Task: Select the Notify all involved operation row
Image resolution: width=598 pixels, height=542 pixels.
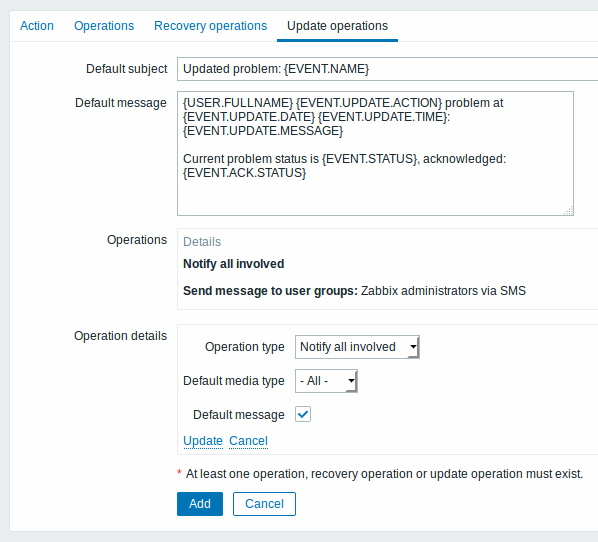Action: (x=233, y=264)
